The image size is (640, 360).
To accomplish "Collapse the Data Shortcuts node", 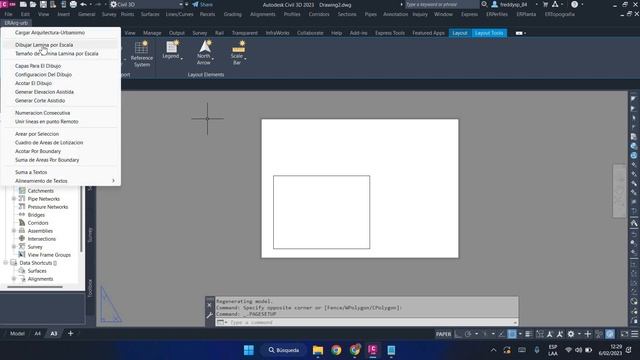I will click(x=6, y=262).
